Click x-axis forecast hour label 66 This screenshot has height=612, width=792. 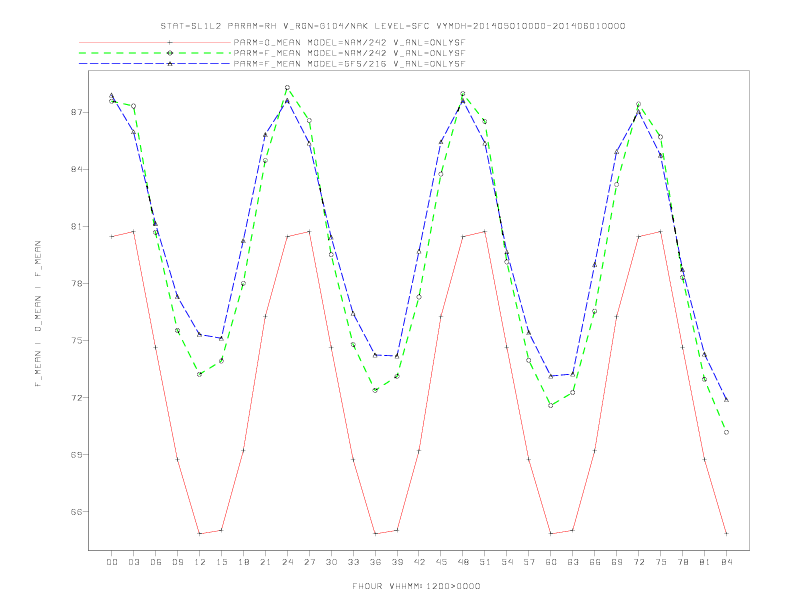coord(595,562)
